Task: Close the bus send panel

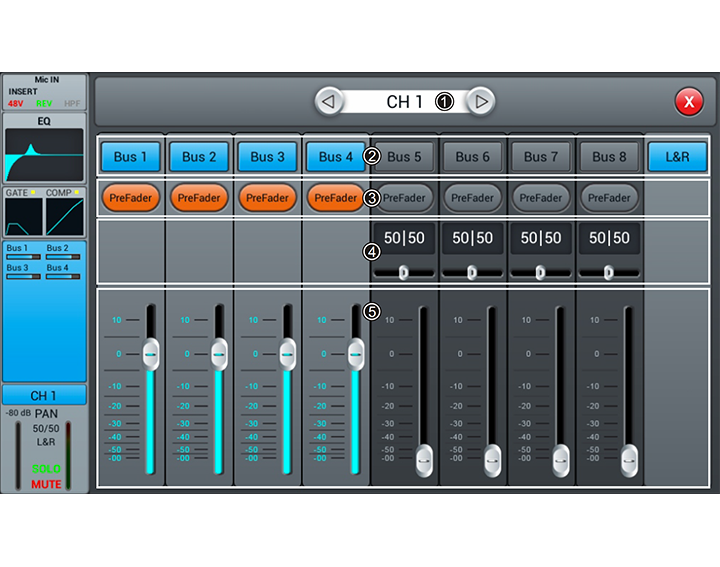Action: pos(688,101)
